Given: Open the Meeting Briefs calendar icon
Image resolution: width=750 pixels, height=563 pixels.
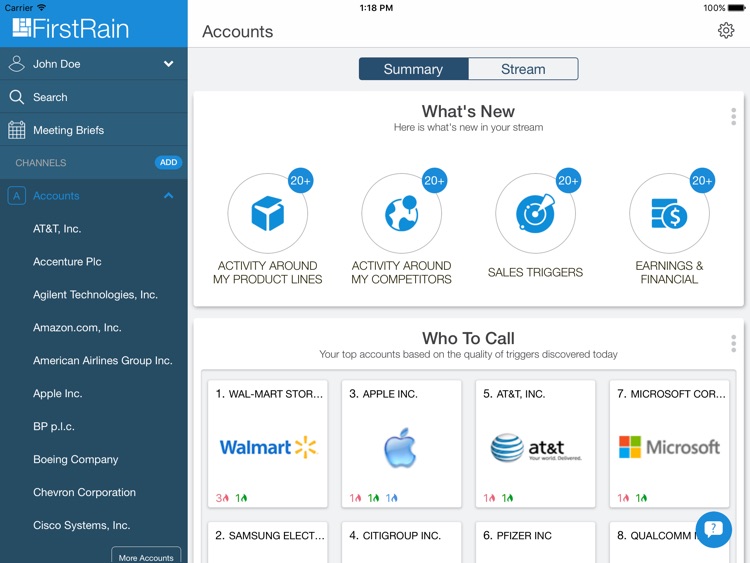Looking at the screenshot, I should pyautogui.click(x=16, y=130).
